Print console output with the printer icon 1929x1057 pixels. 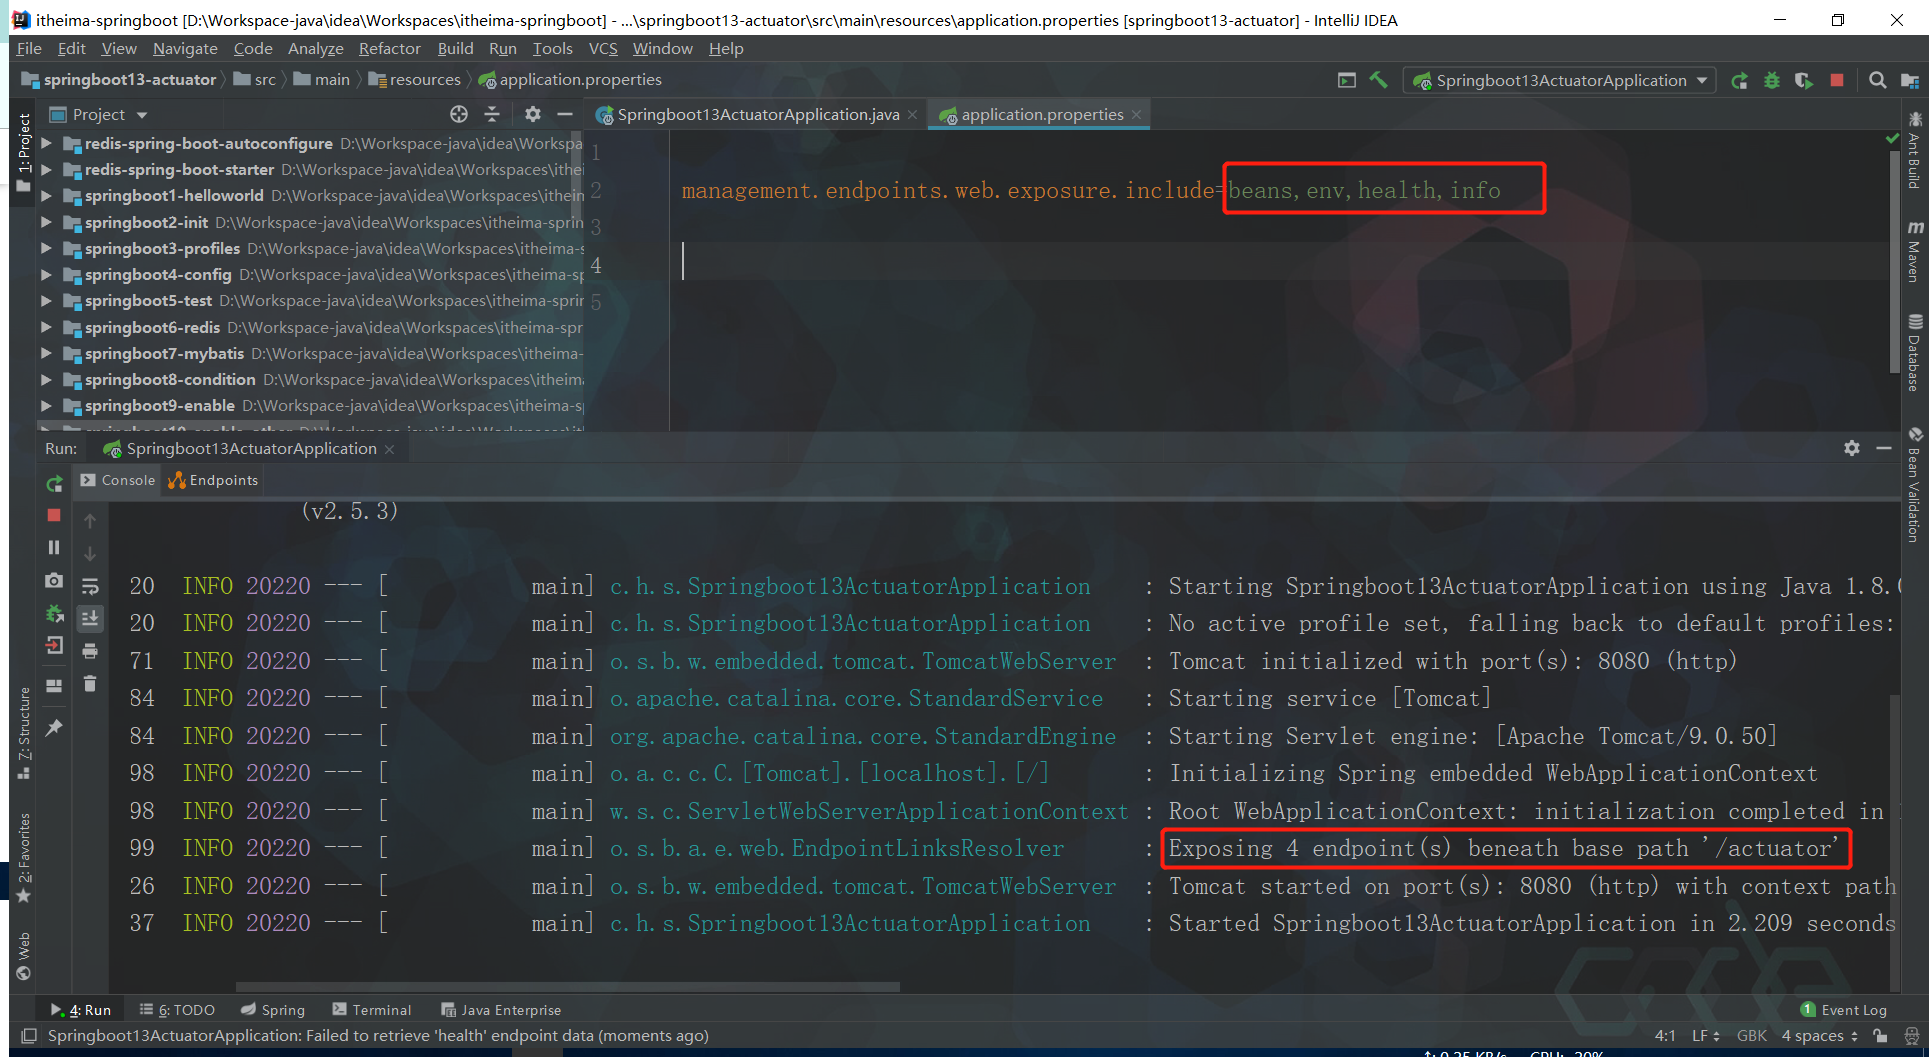(90, 651)
